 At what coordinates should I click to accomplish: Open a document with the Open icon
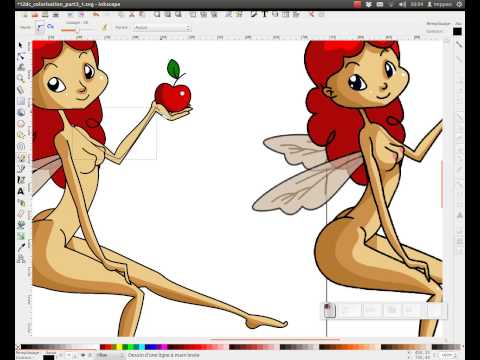click(34, 14)
